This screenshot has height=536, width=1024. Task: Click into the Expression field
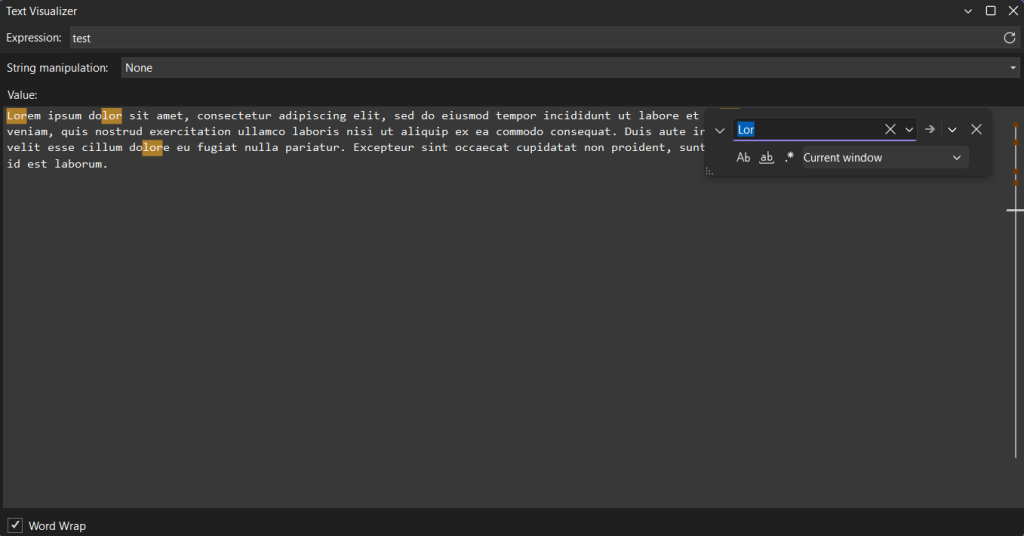[x=534, y=38]
